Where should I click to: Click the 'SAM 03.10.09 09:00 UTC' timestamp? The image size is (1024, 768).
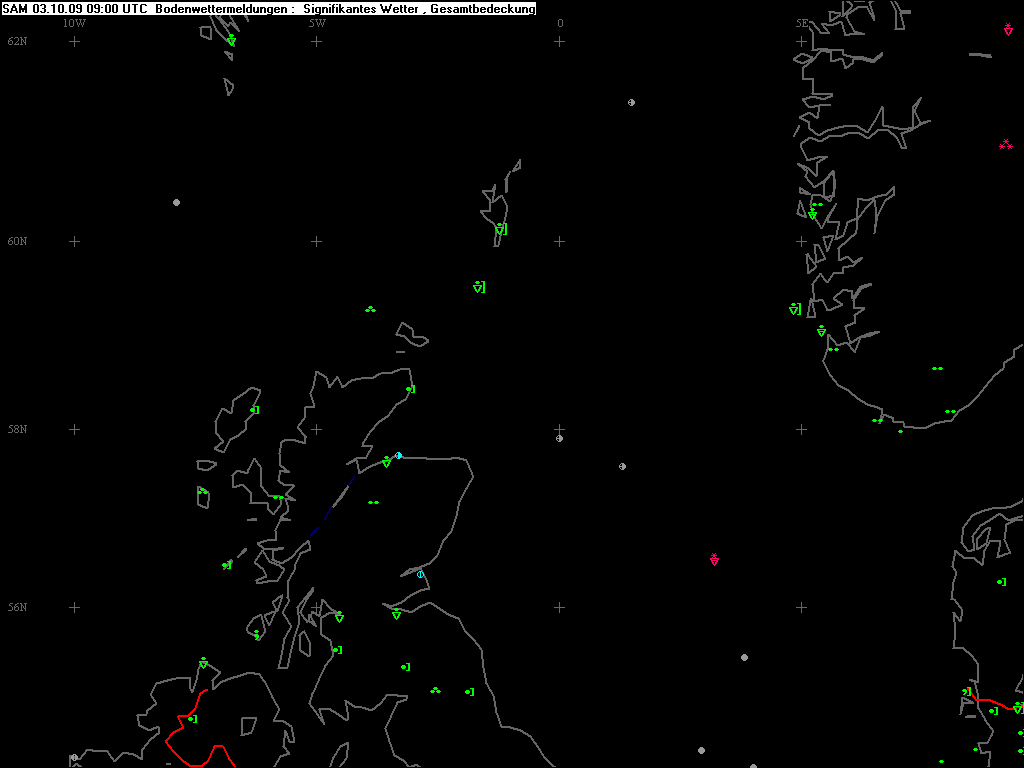[77, 9]
